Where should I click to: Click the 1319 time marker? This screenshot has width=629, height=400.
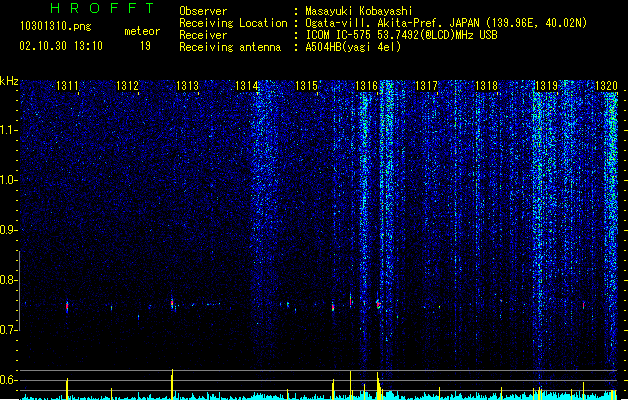[546, 86]
